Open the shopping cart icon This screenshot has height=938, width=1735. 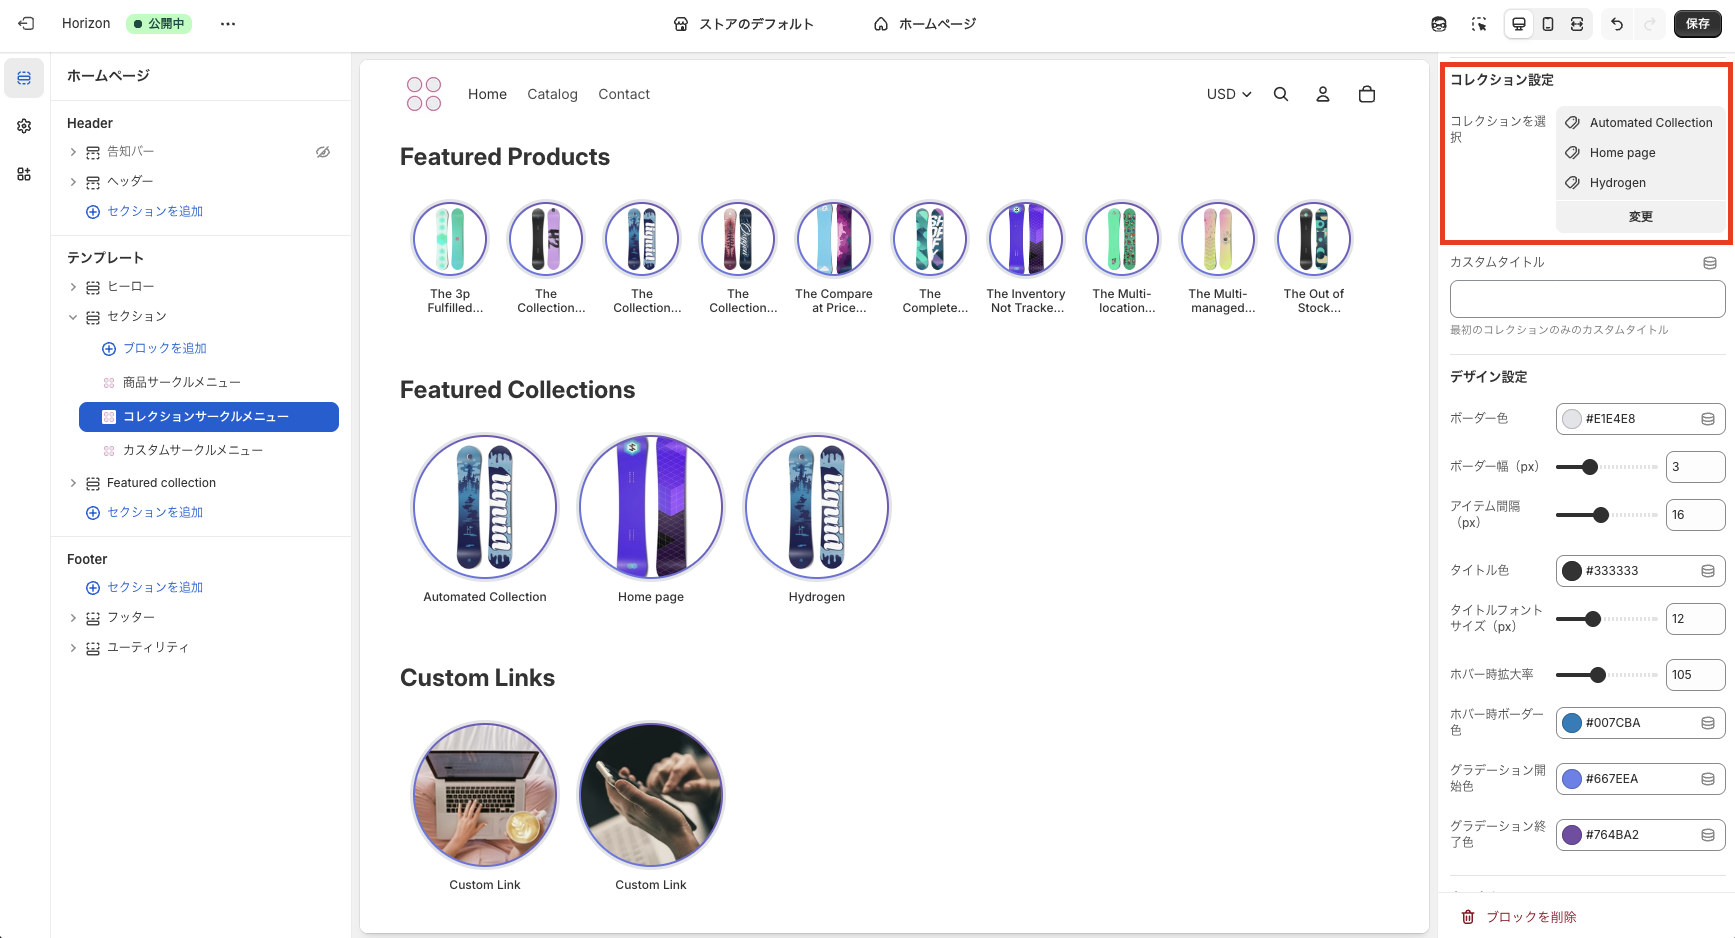(1367, 94)
